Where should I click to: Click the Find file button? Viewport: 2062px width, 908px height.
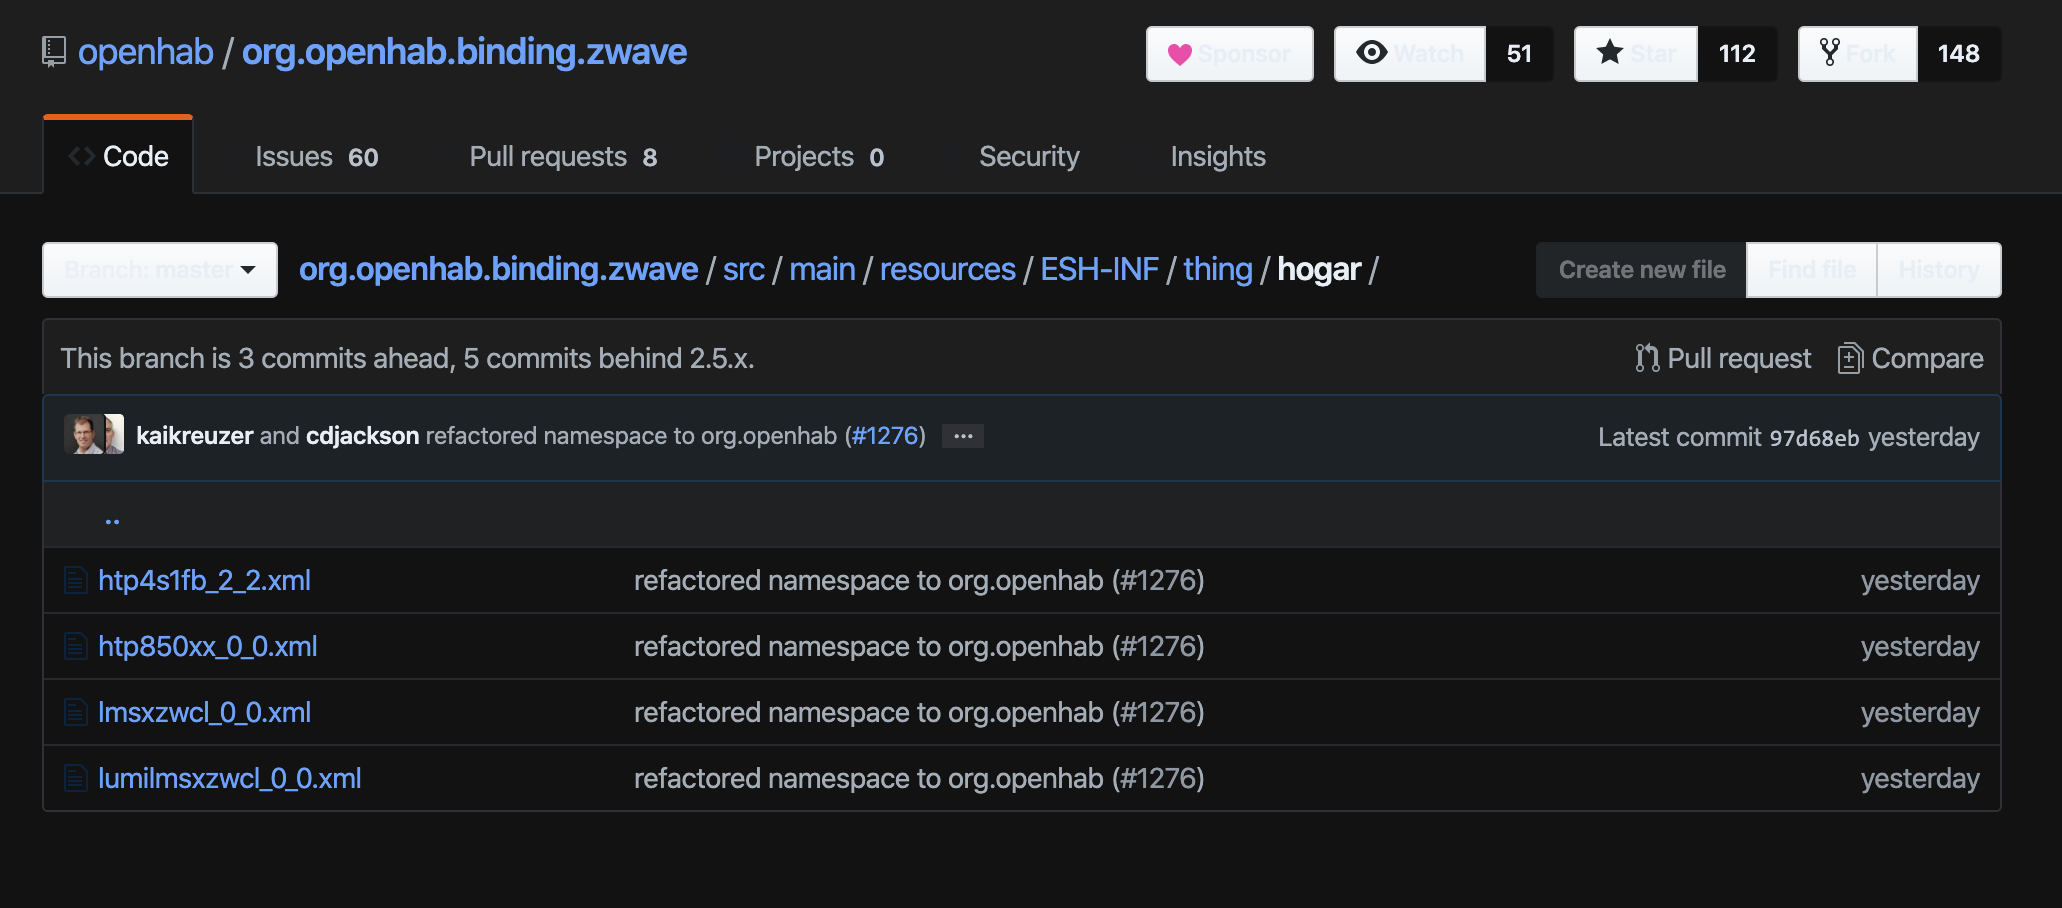(x=1812, y=270)
